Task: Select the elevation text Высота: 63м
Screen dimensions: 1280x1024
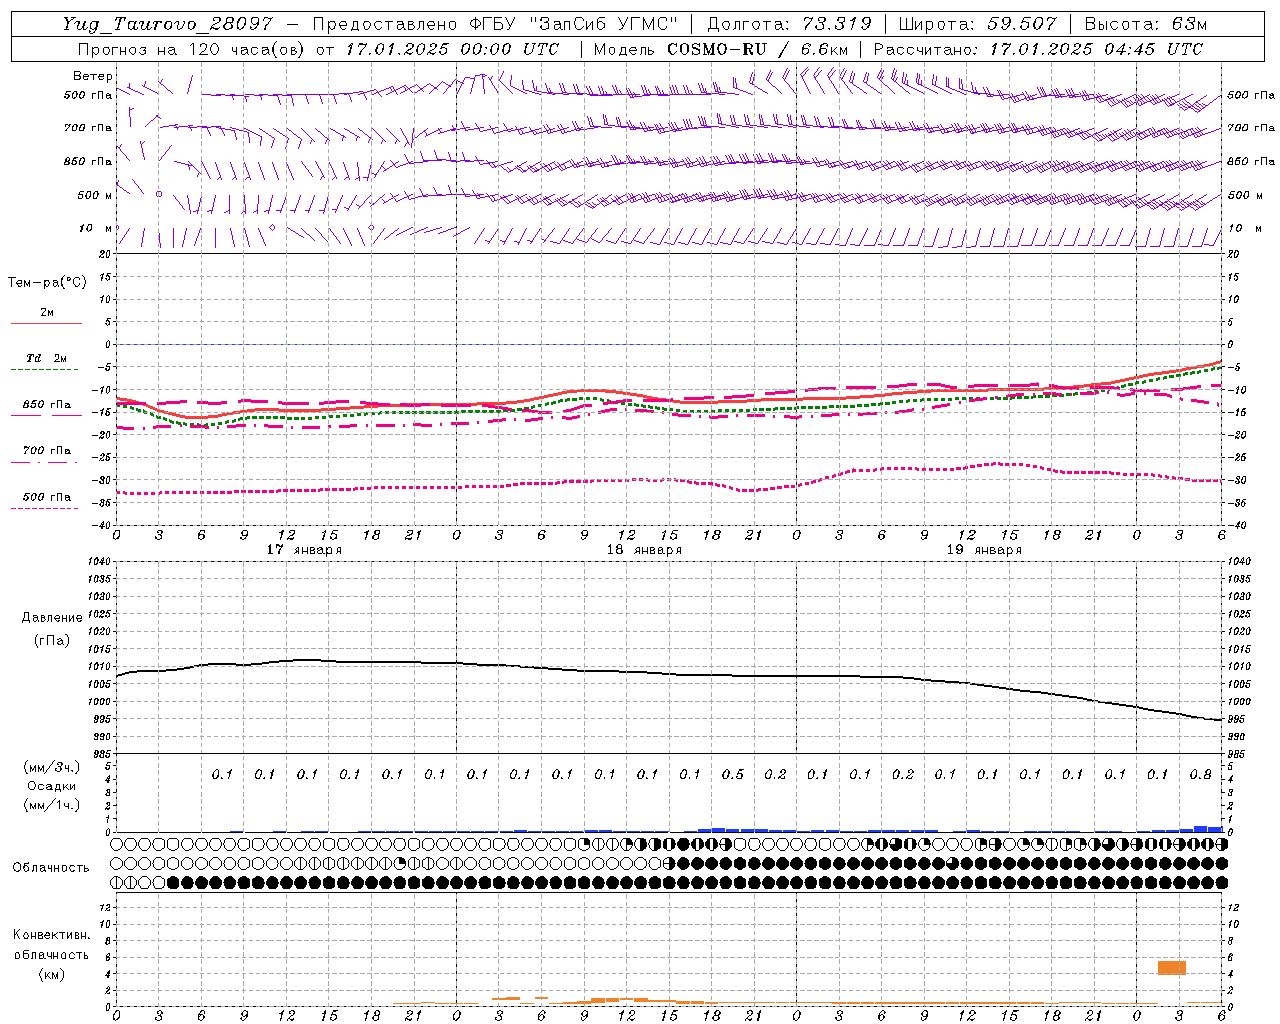Action: pos(1145,25)
